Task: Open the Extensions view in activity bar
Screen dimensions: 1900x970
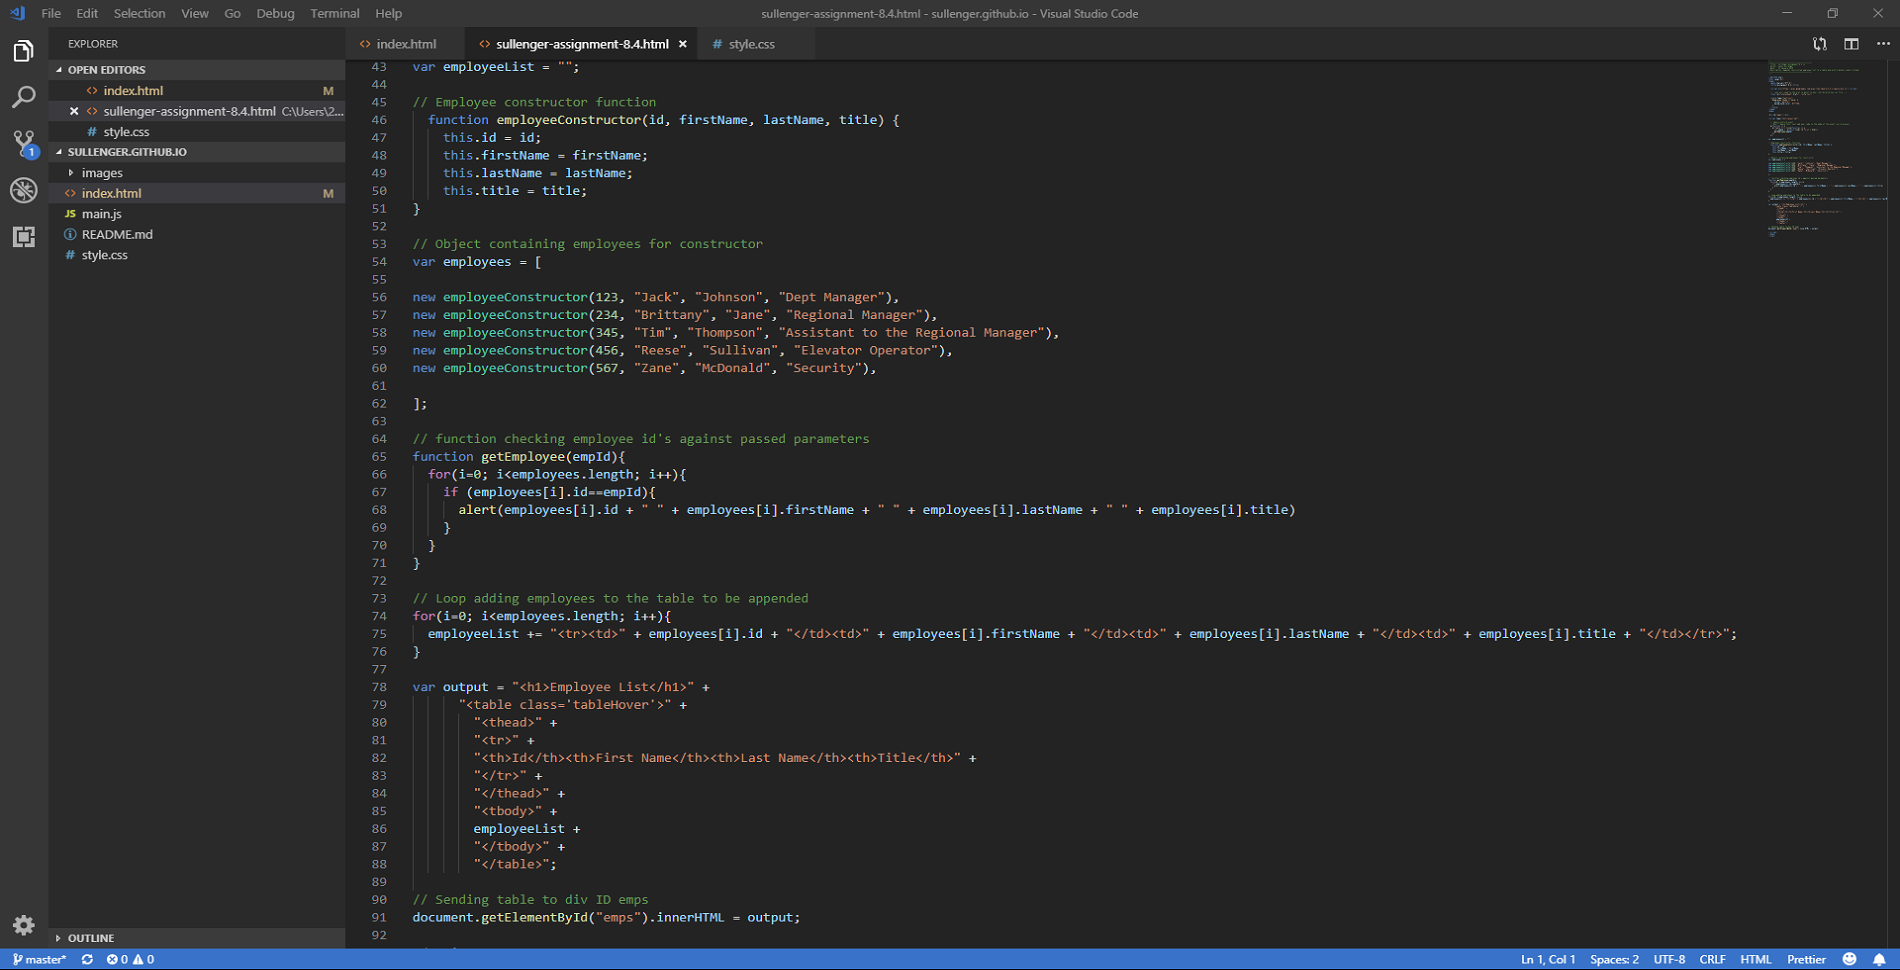Action: (x=24, y=237)
